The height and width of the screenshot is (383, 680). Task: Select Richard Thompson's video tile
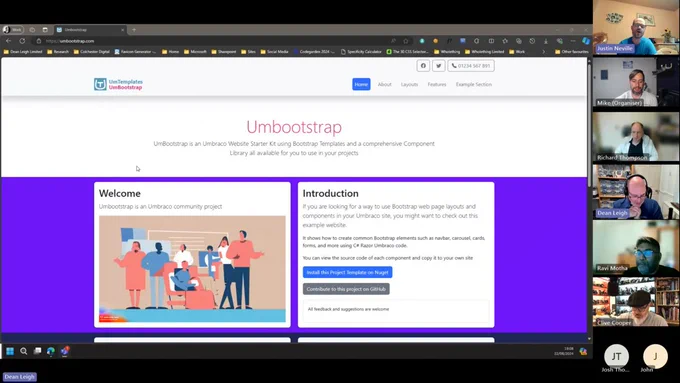(x=636, y=137)
